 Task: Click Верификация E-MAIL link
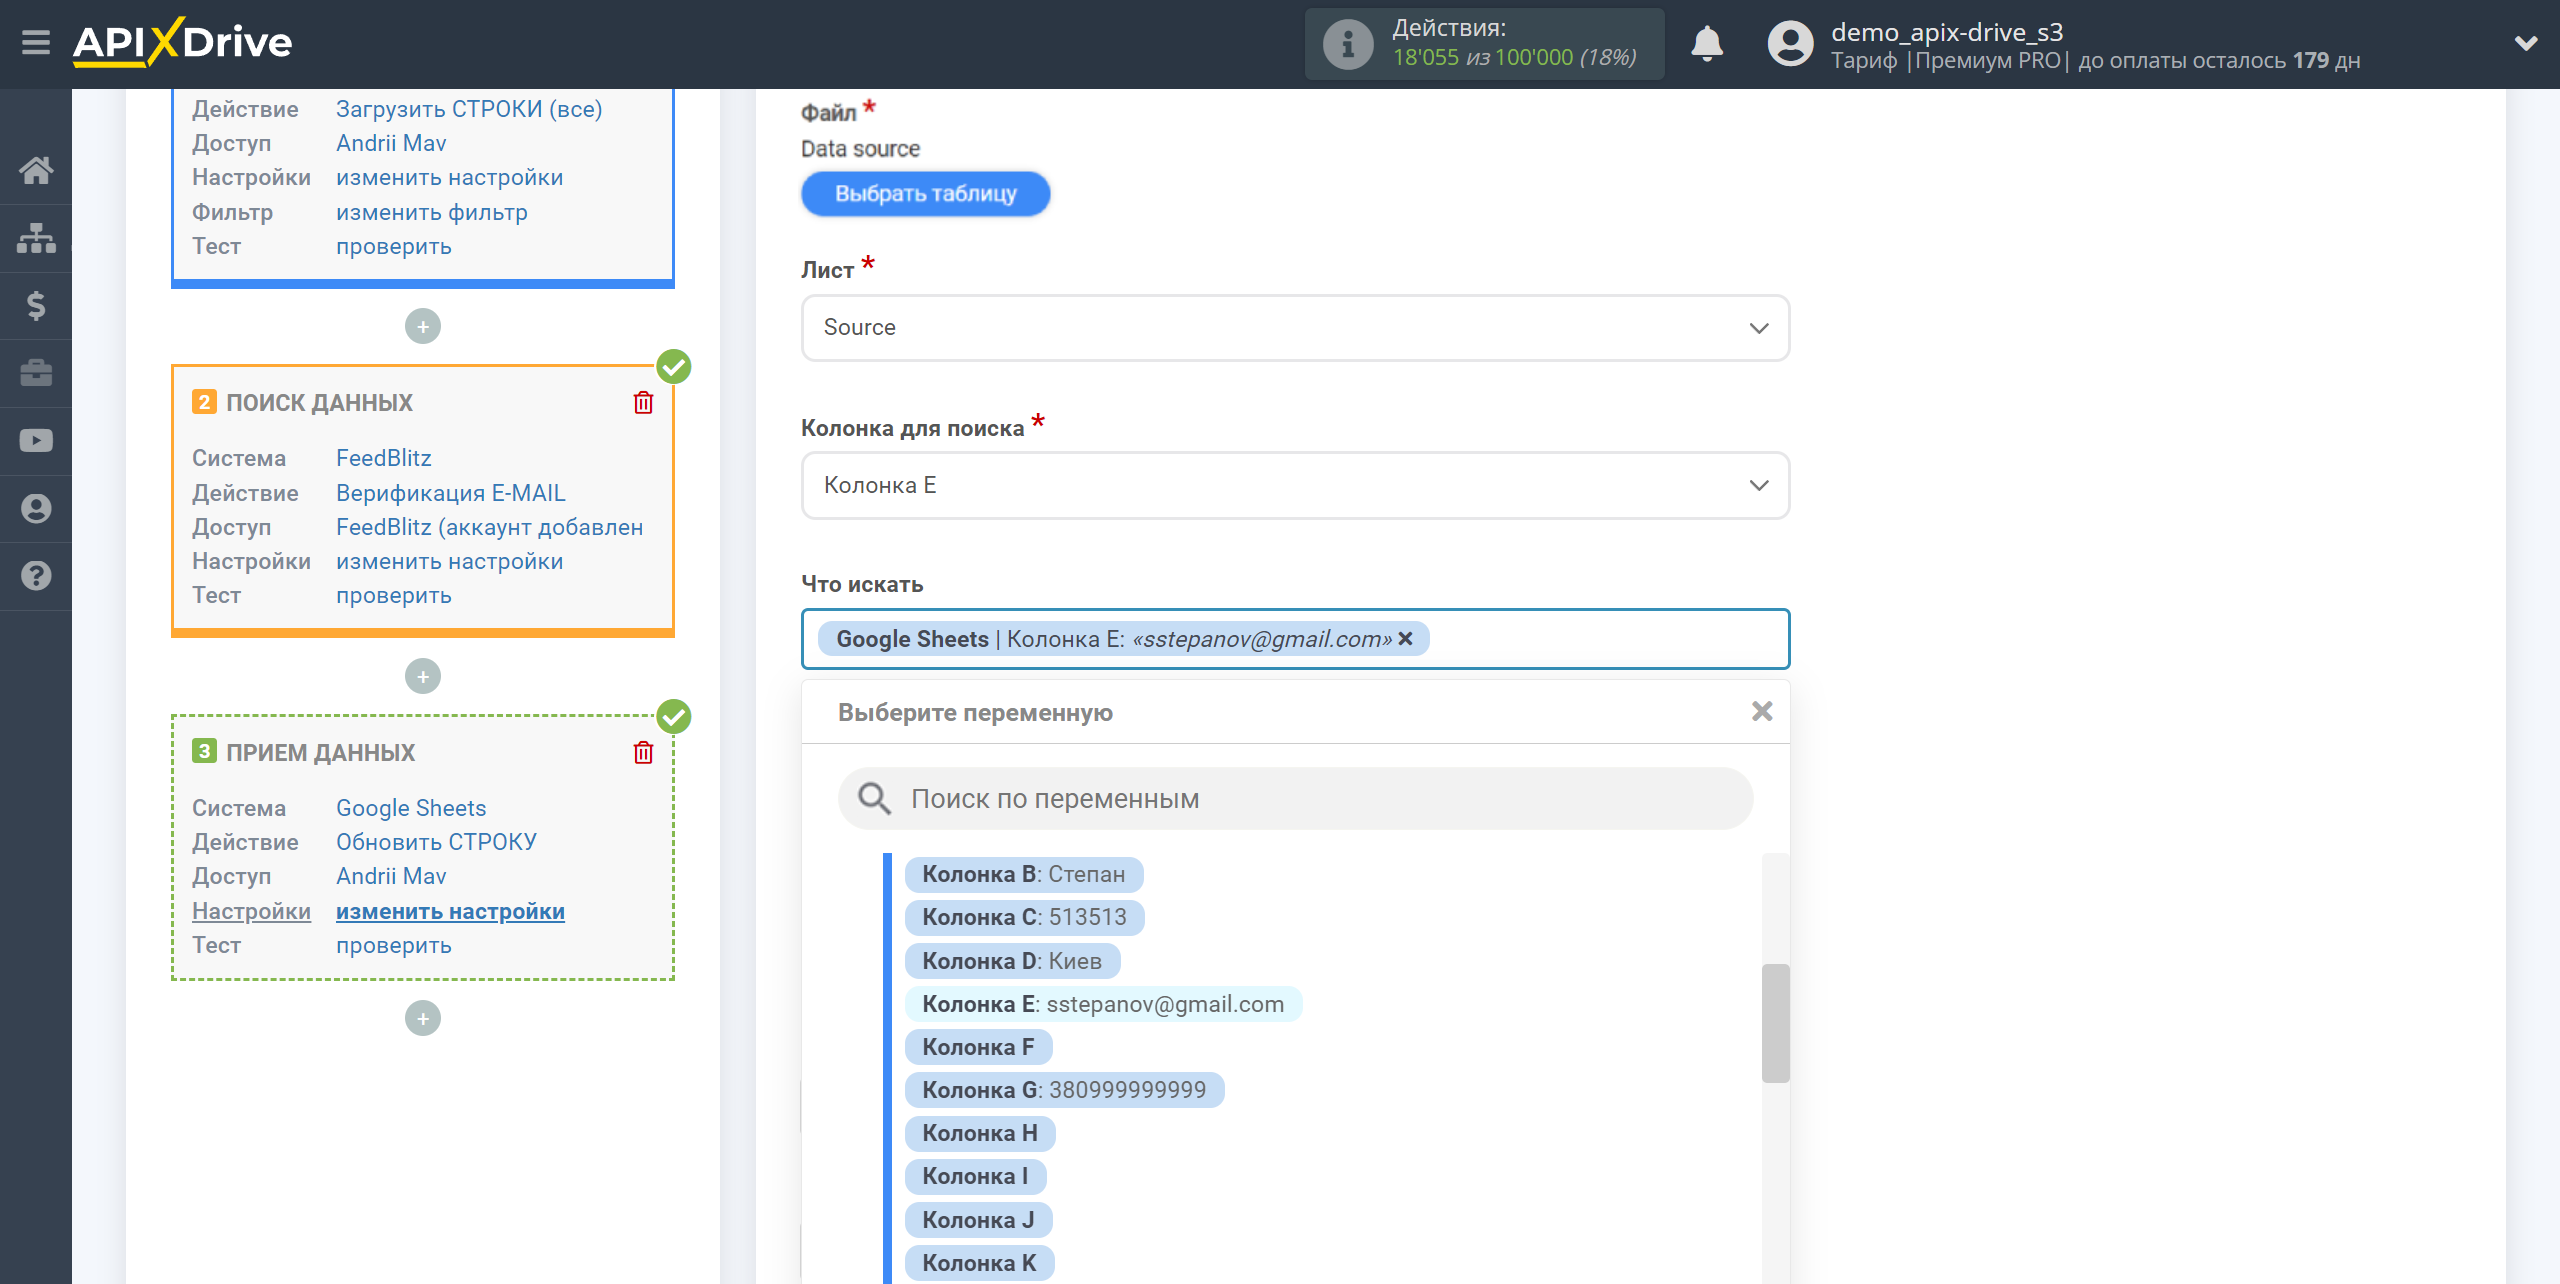click(x=451, y=493)
